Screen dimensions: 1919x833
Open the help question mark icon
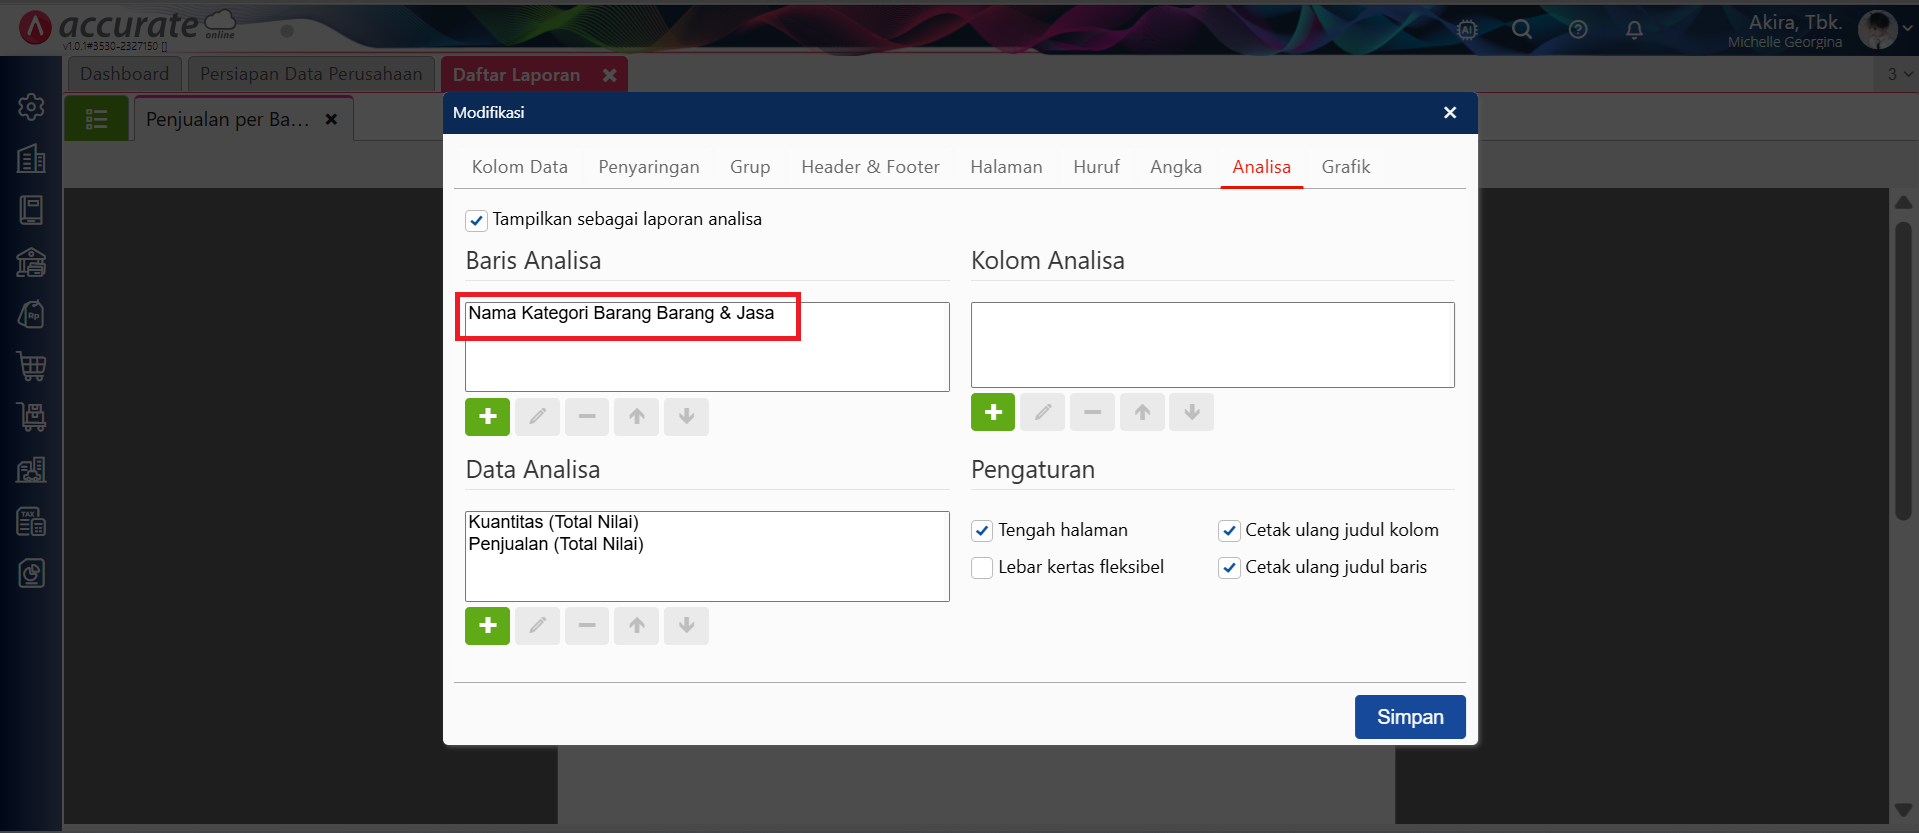click(x=1578, y=30)
